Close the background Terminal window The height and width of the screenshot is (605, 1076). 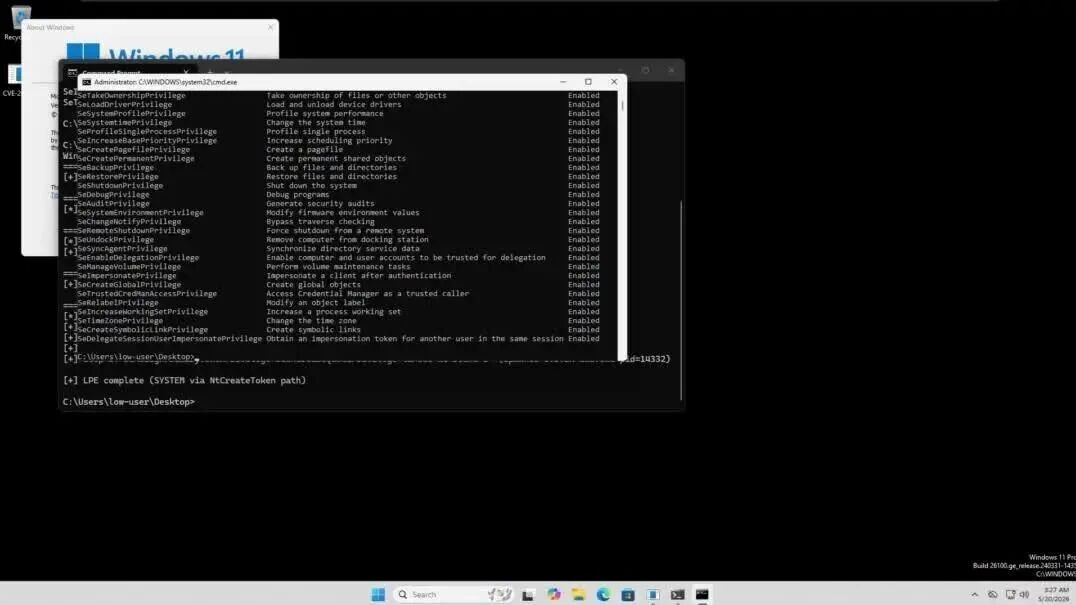[671, 70]
